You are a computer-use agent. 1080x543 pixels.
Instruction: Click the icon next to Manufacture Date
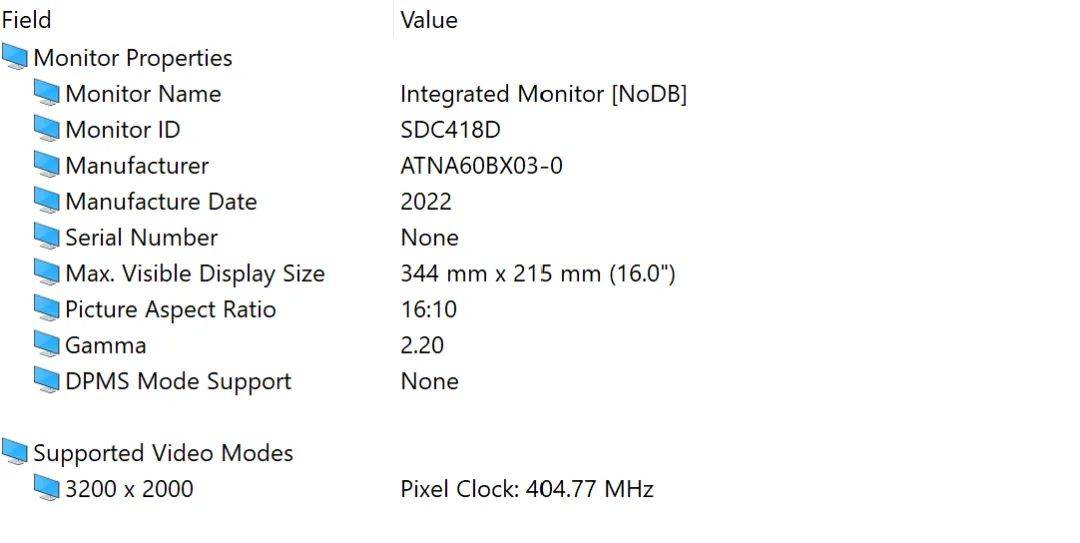[x=46, y=201]
